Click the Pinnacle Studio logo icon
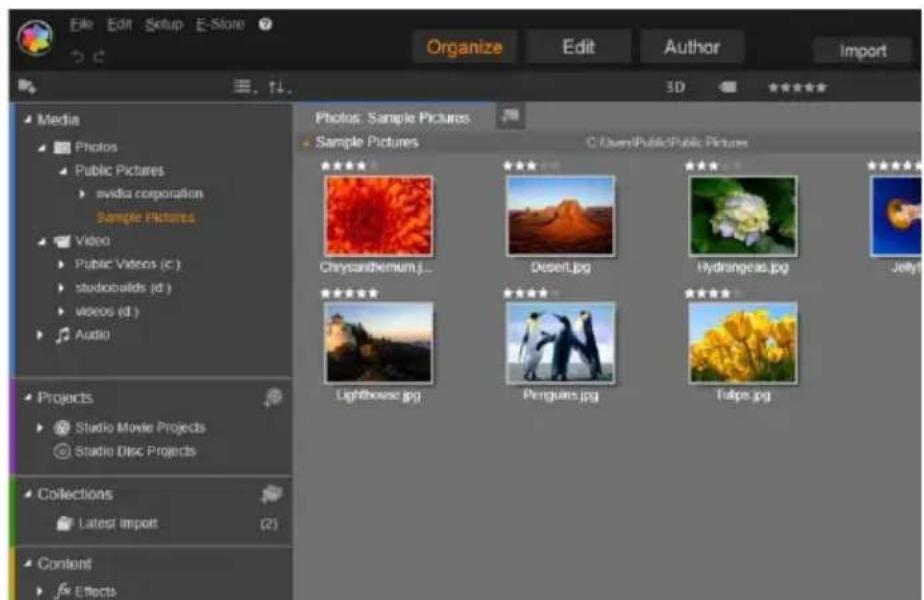The height and width of the screenshot is (600, 924). click(36, 37)
